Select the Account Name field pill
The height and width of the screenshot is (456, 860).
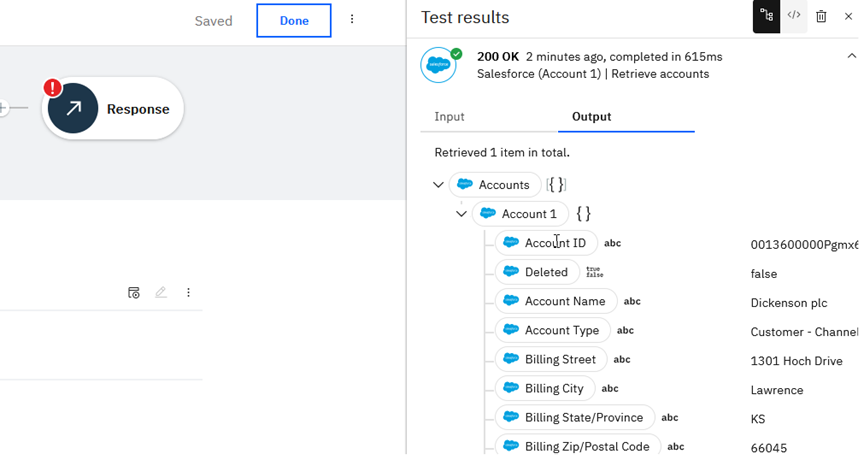(x=556, y=301)
